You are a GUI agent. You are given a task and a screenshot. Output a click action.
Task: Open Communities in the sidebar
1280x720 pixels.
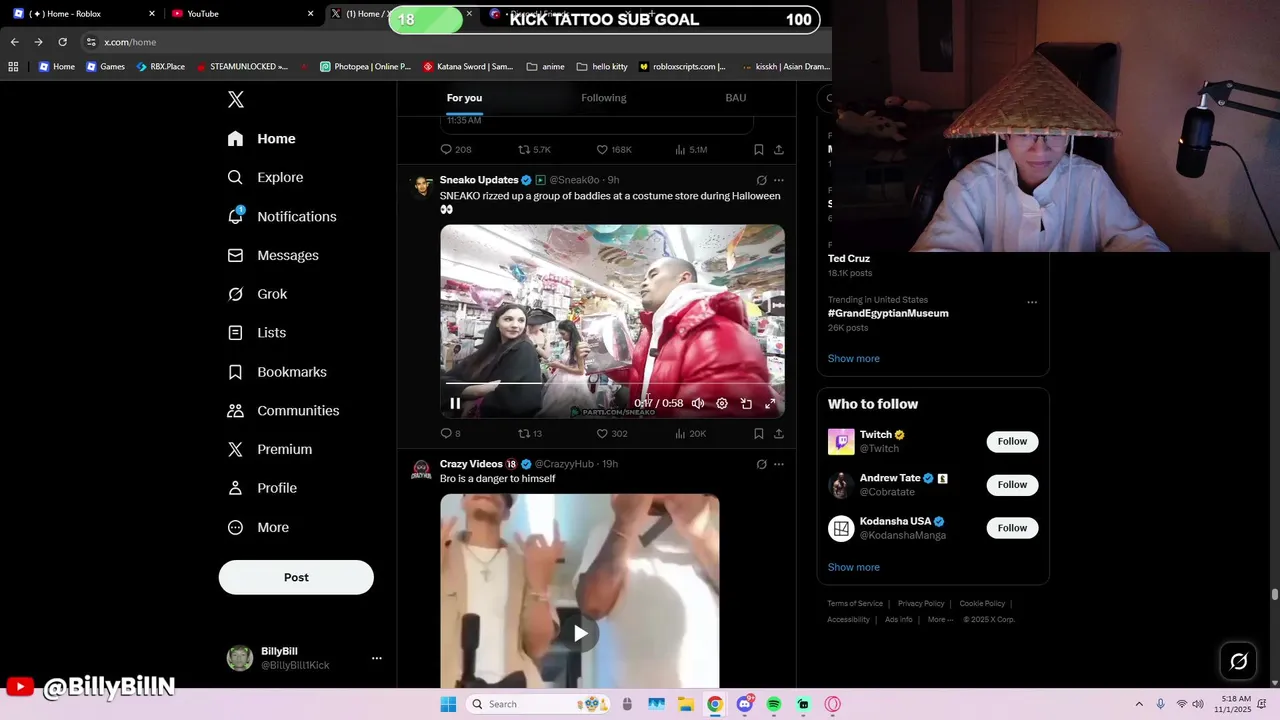pyautogui.click(x=284, y=411)
